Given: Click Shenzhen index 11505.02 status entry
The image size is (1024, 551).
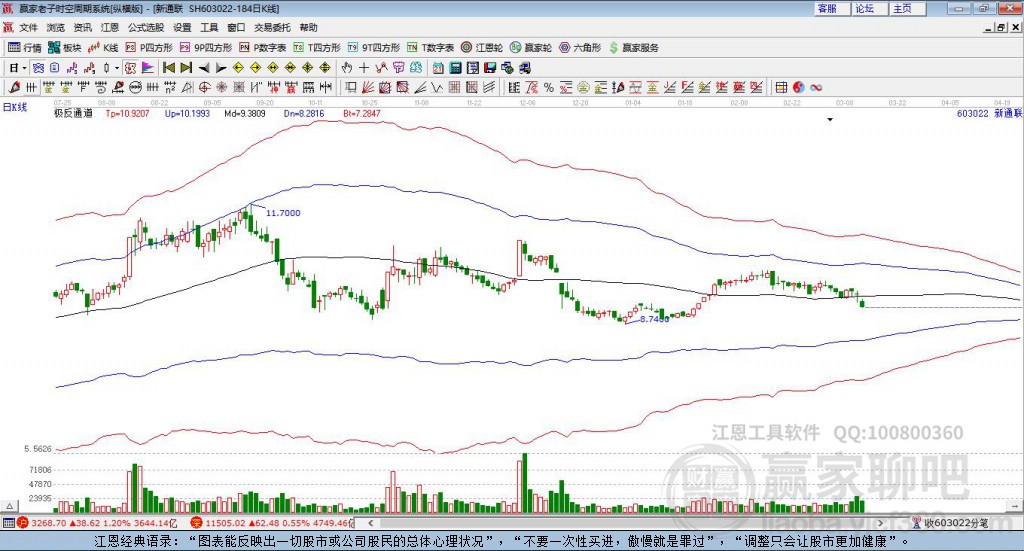Looking at the screenshot, I should 272,523.
